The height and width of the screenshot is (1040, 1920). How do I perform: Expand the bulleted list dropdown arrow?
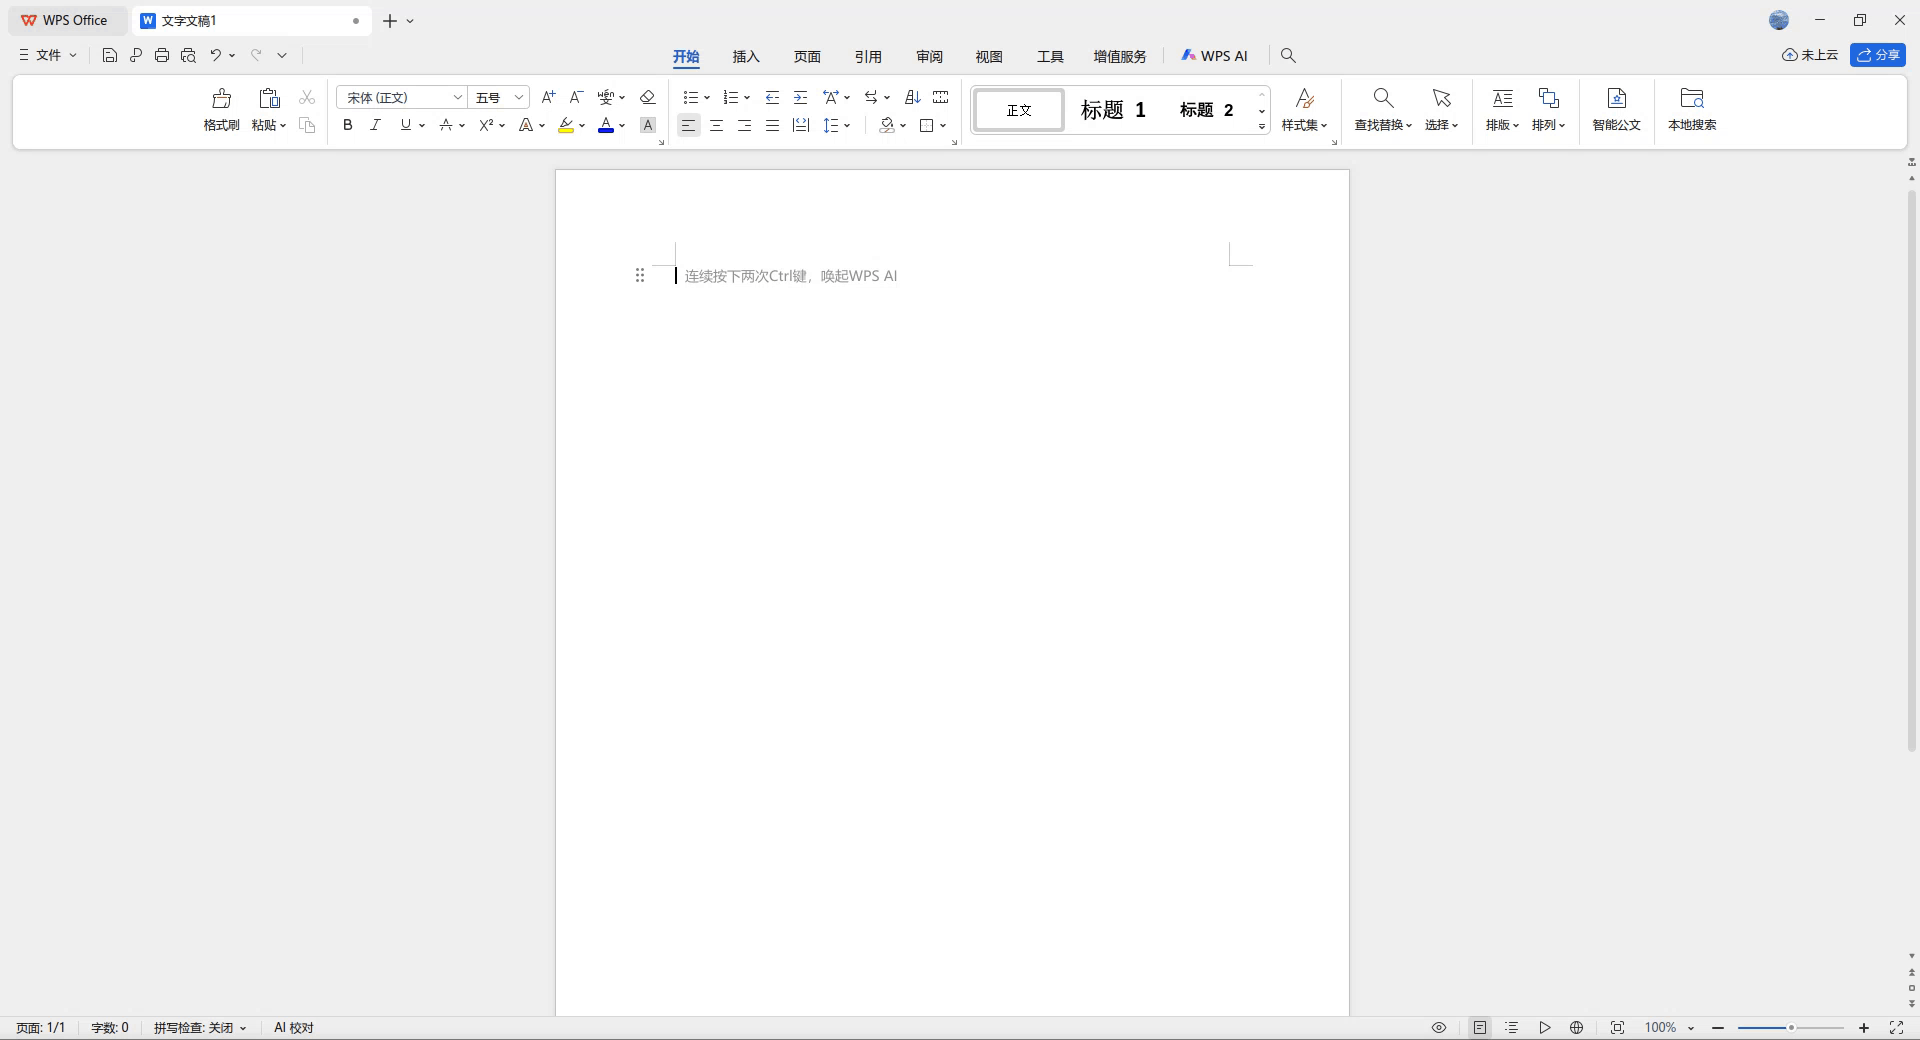pyautogui.click(x=707, y=98)
